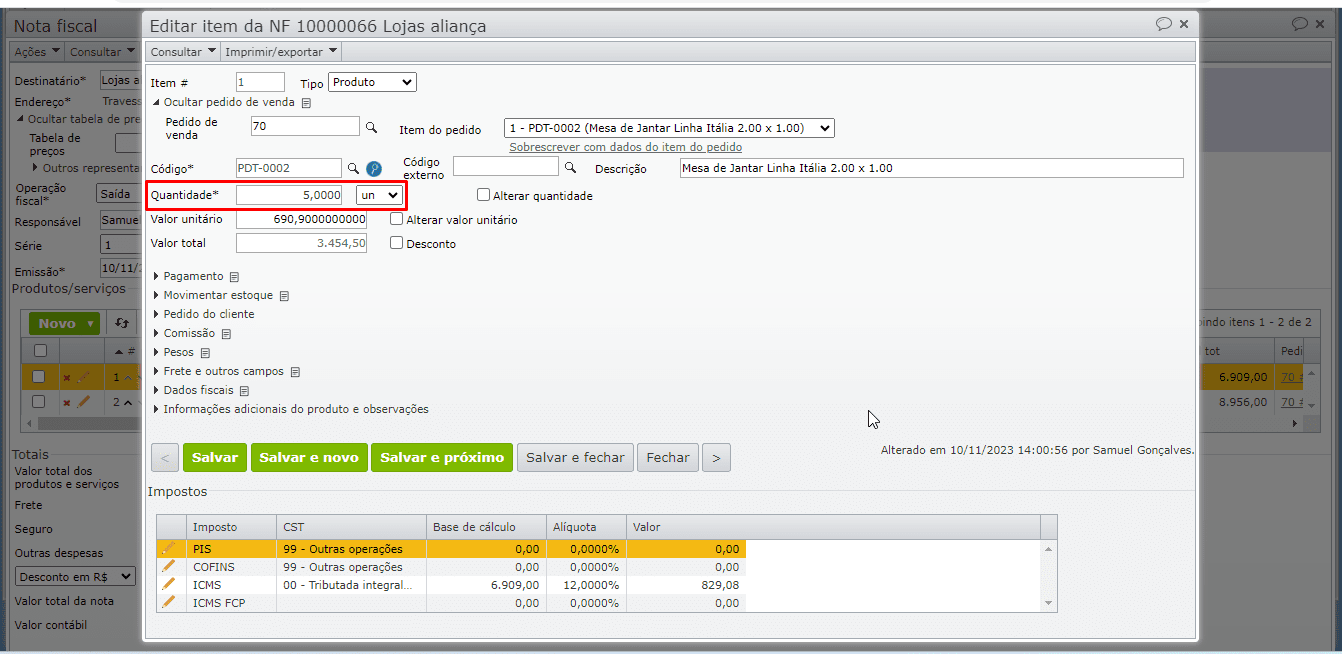Image resolution: width=1342 pixels, height=654 pixels.
Task: Open comments icon in the edit item dialog title
Action: click(1163, 23)
